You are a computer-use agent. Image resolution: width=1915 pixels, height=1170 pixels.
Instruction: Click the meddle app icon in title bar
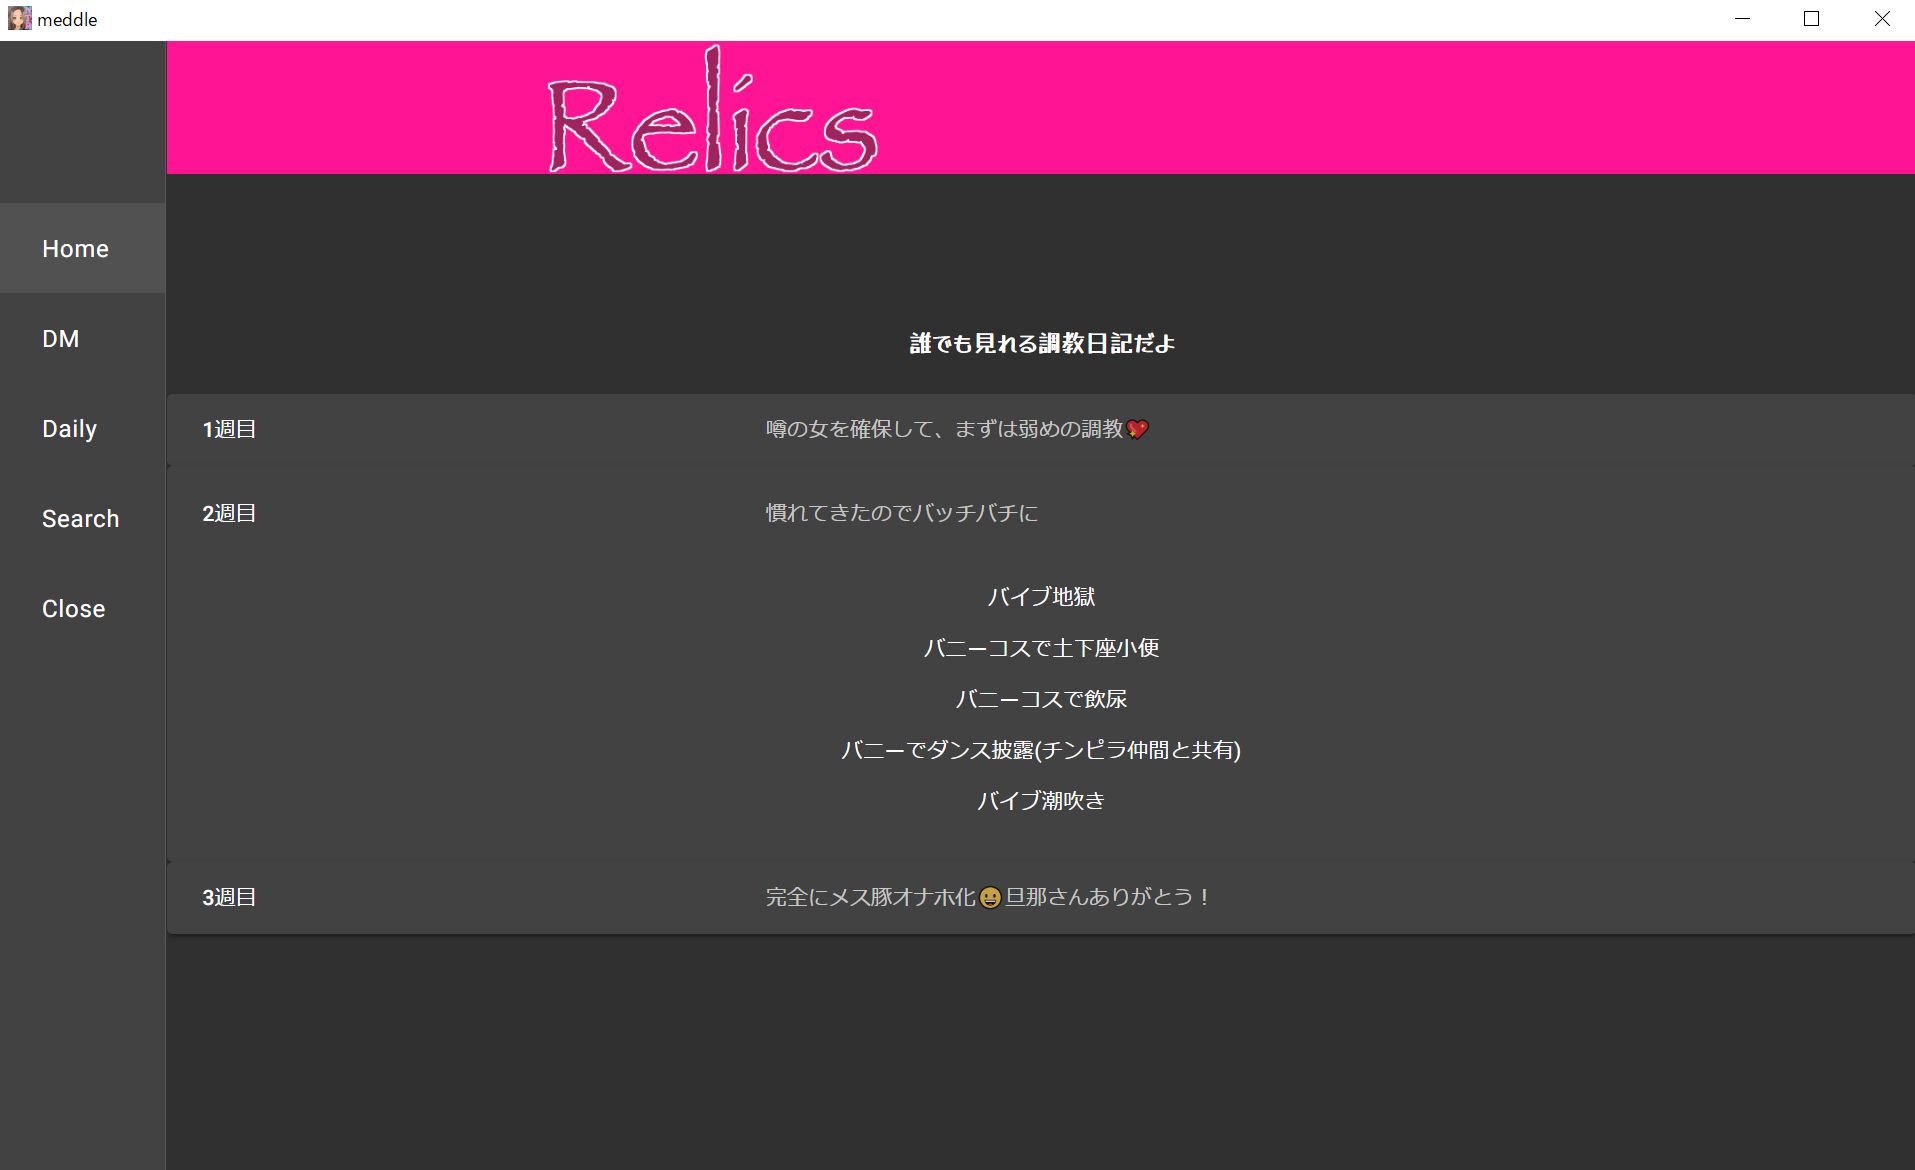pos(19,19)
